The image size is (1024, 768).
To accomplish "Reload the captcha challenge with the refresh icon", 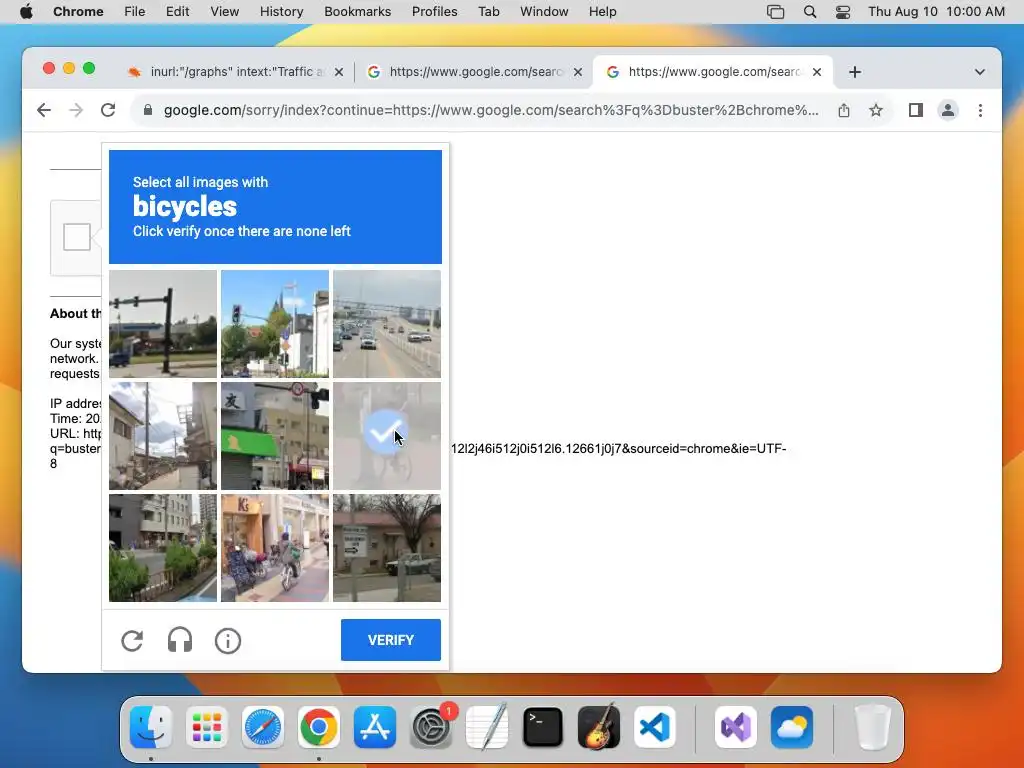I will [x=132, y=641].
